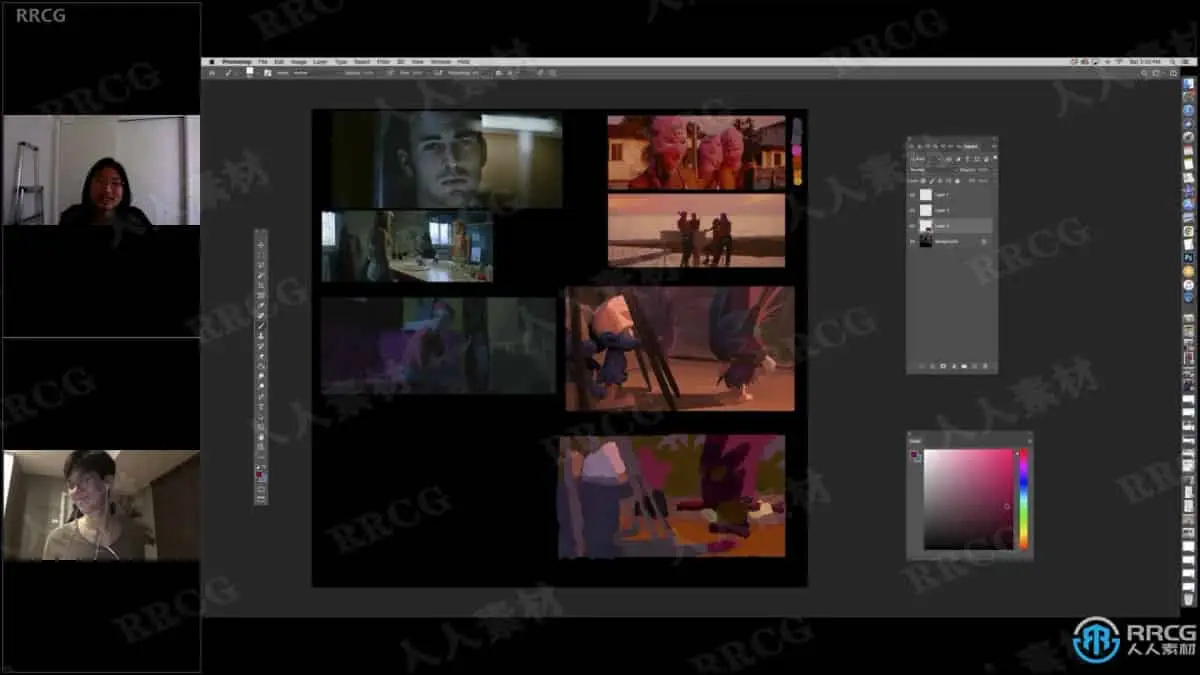Open the Apple menu

212,62
